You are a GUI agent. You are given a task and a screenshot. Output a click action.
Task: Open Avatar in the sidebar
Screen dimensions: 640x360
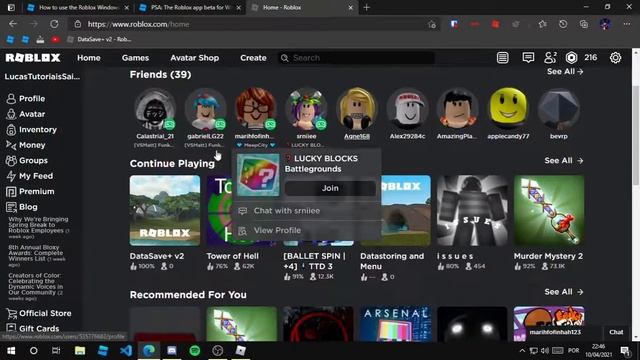coord(26,114)
